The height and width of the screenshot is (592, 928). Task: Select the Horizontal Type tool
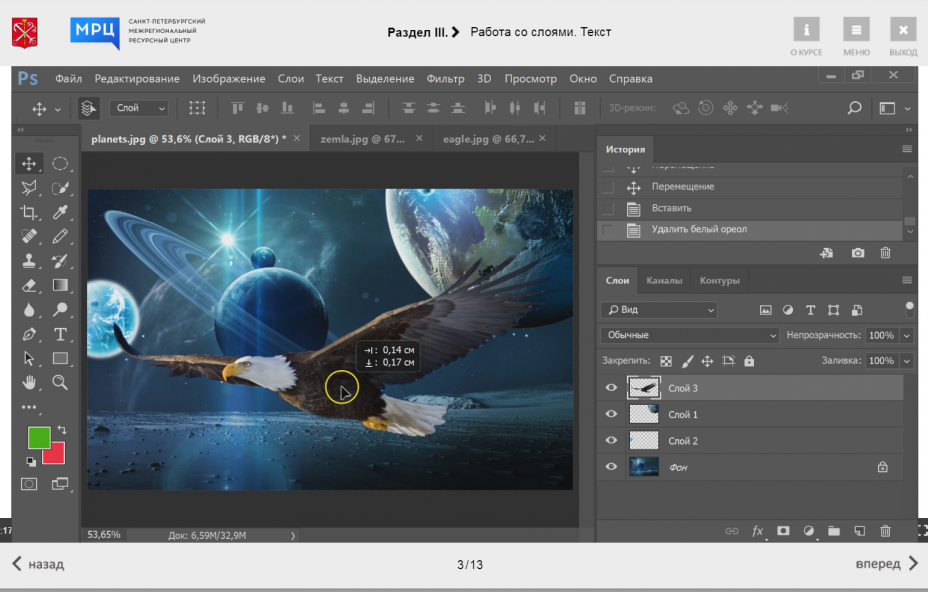[x=60, y=334]
